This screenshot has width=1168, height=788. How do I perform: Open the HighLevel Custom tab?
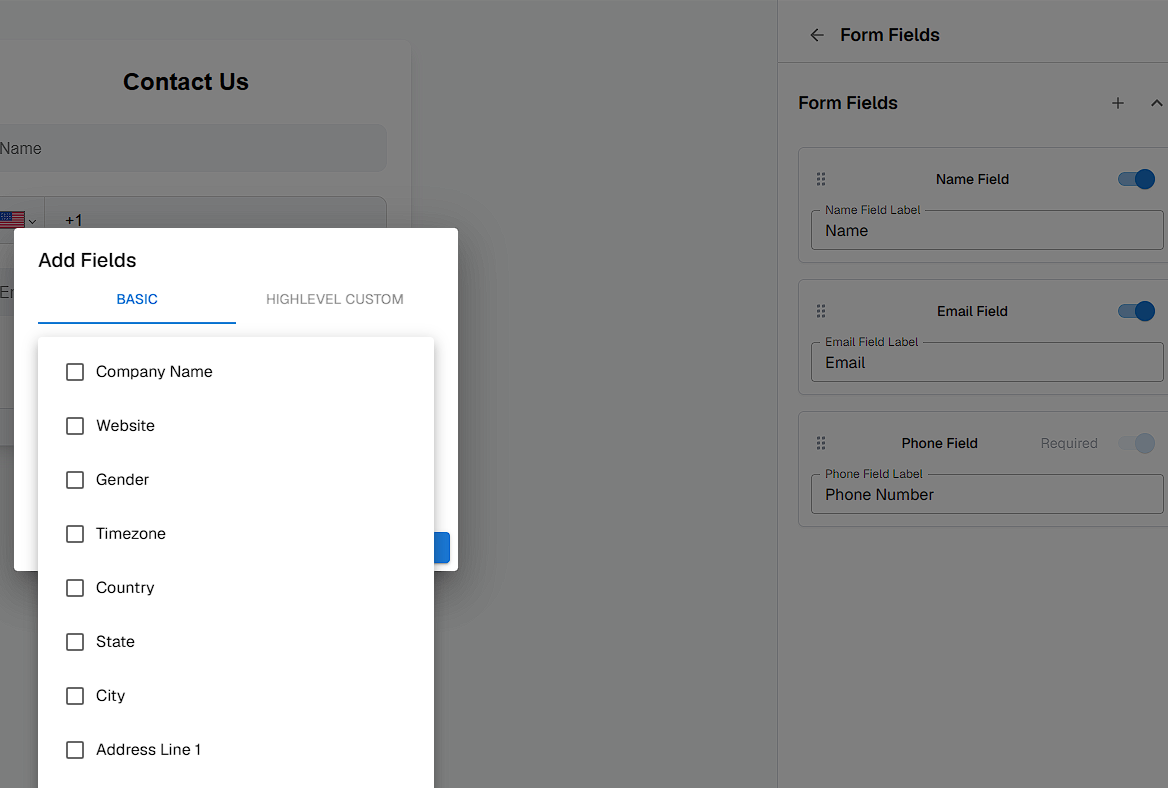tap(334, 299)
